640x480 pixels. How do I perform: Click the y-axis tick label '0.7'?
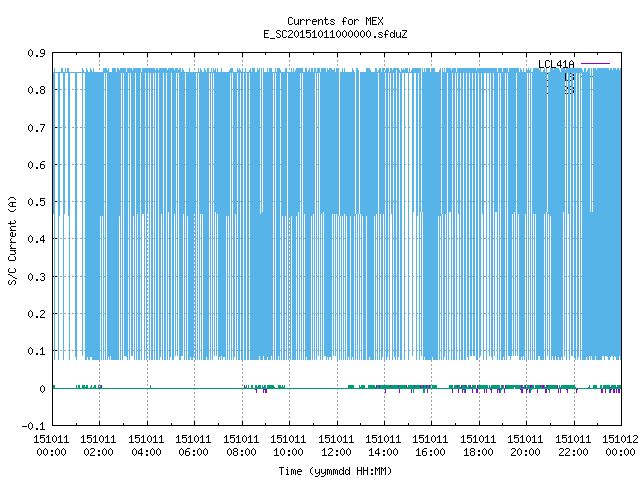point(36,128)
